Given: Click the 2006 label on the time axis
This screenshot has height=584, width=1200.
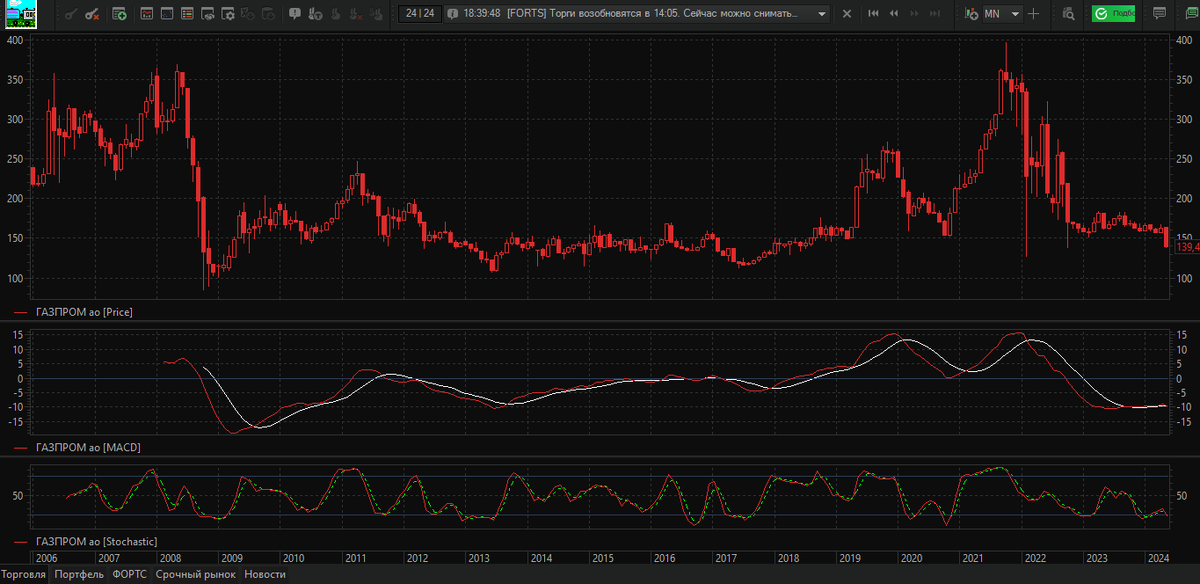Looking at the screenshot, I should tap(46, 558).
